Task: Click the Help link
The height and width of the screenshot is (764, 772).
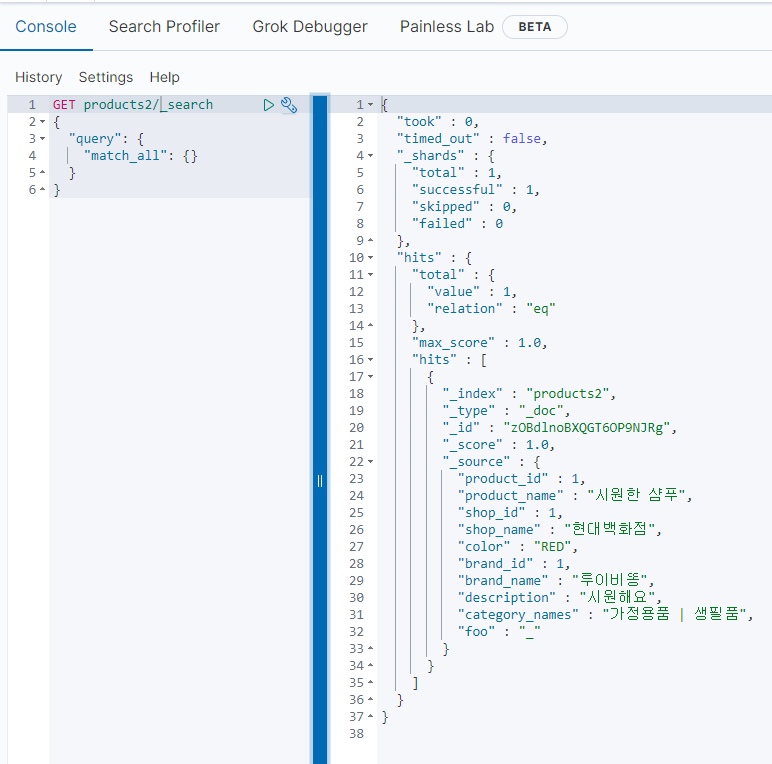Action: pyautogui.click(x=164, y=77)
